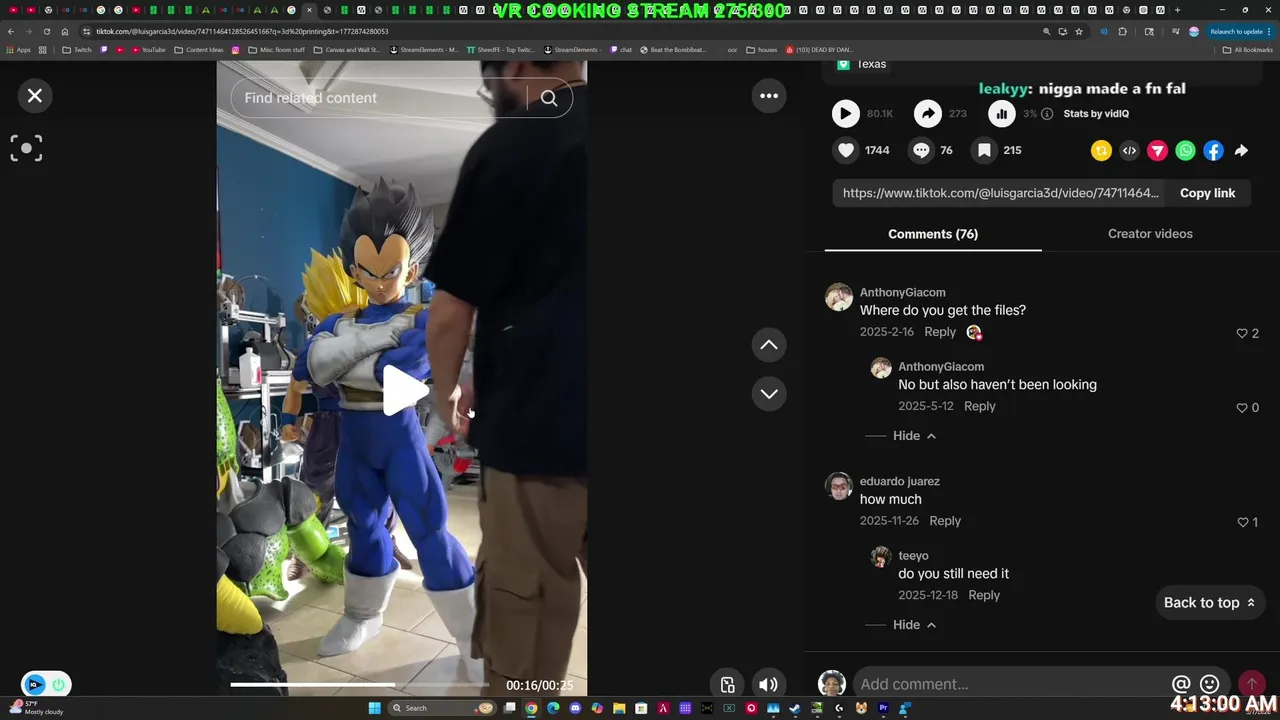This screenshot has width=1280, height=720.
Task: Like the video with heart icon
Action: pos(846,150)
